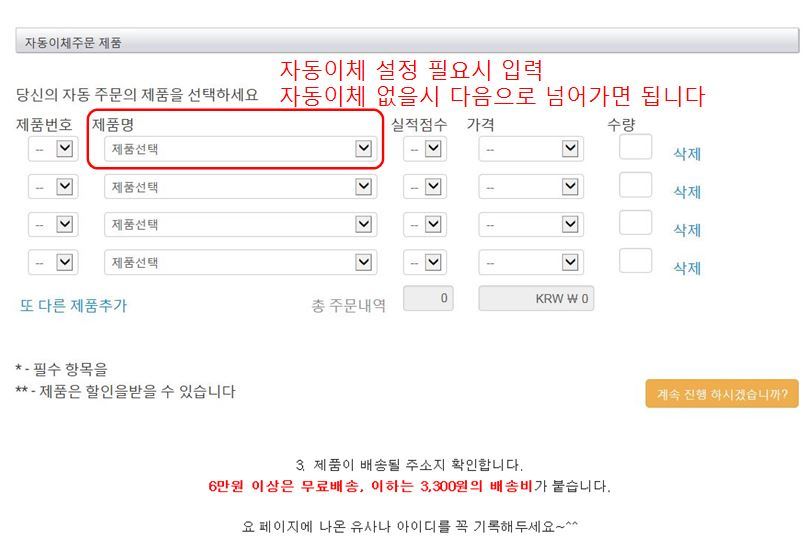This screenshot has height=560, width=808.
Task: Click total points field showing 0
Action: (x=428, y=298)
